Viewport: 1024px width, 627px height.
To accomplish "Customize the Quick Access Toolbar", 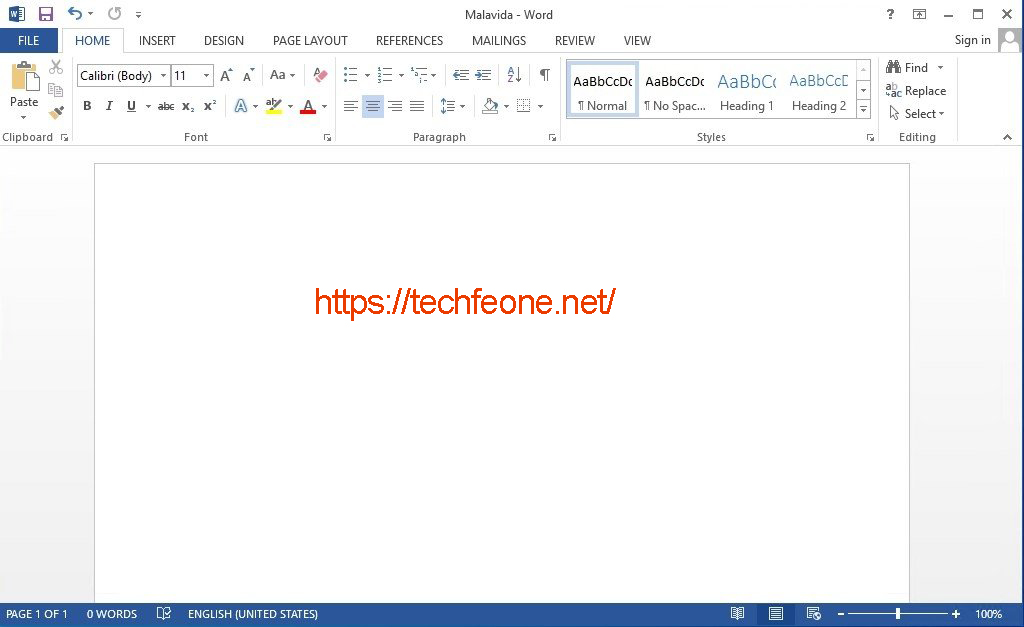I will (138, 14).
